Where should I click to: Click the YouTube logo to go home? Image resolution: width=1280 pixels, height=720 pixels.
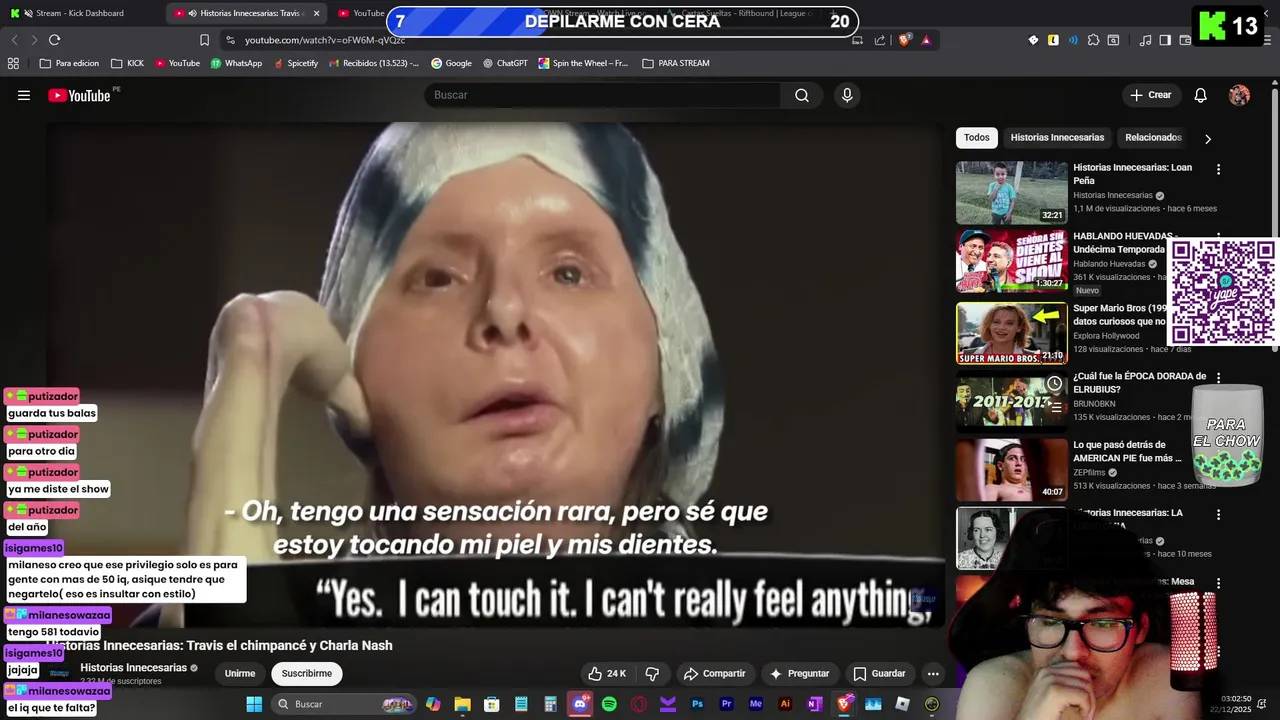80,95
